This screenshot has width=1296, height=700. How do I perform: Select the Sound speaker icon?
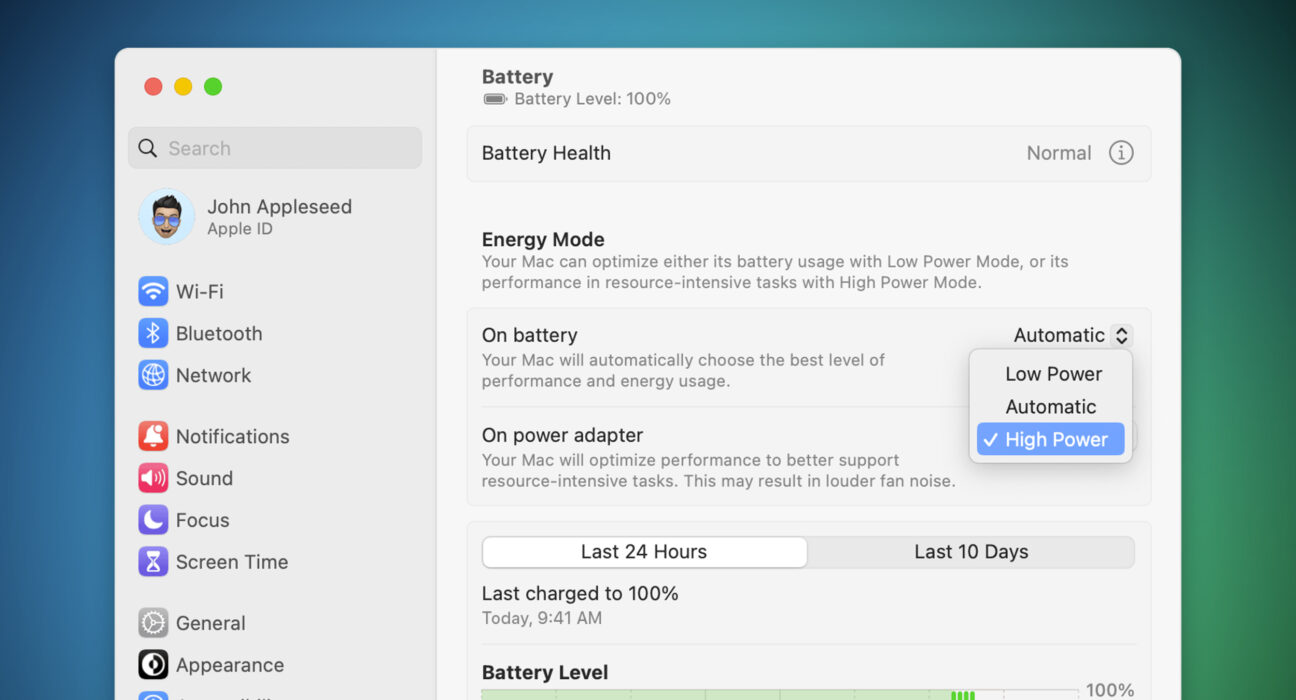(153, 478)
